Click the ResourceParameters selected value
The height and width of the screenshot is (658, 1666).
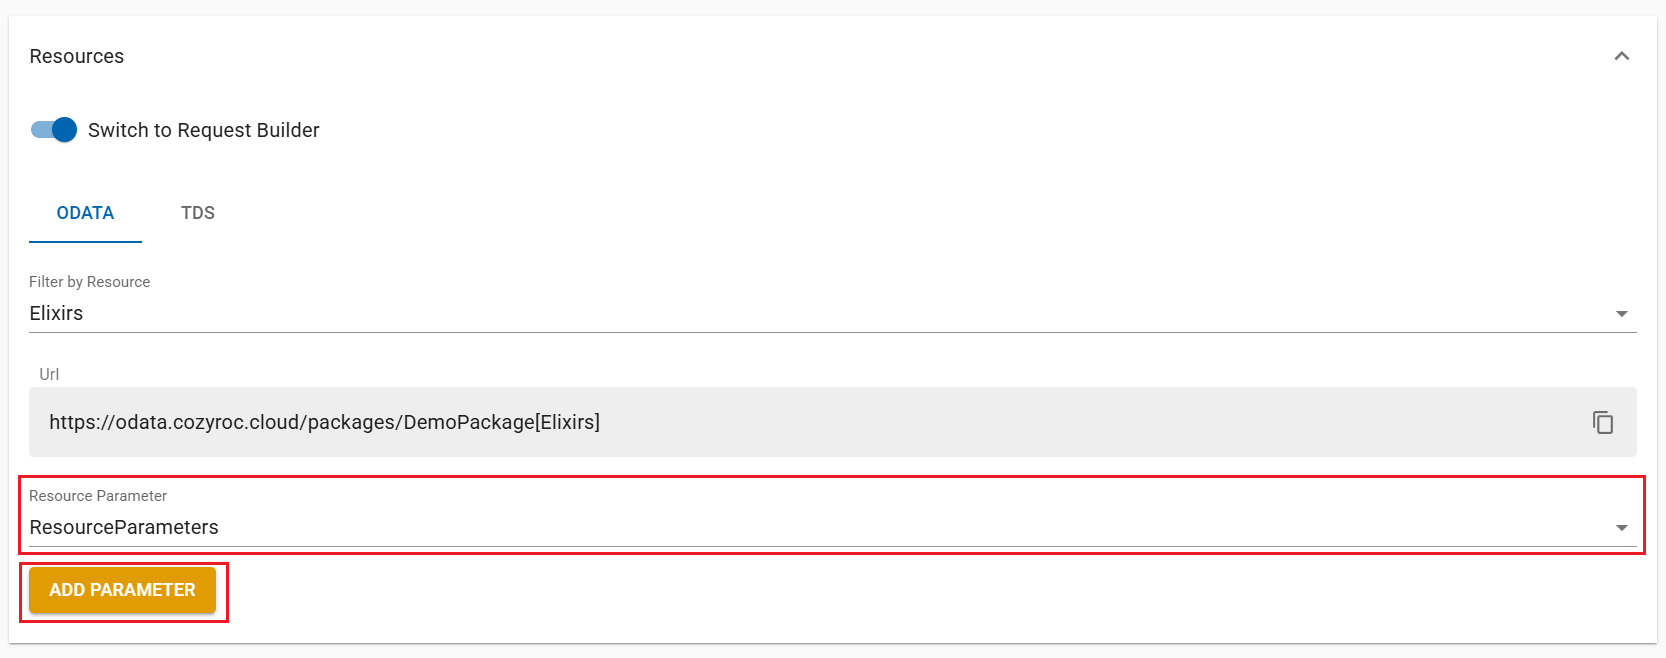124,527
